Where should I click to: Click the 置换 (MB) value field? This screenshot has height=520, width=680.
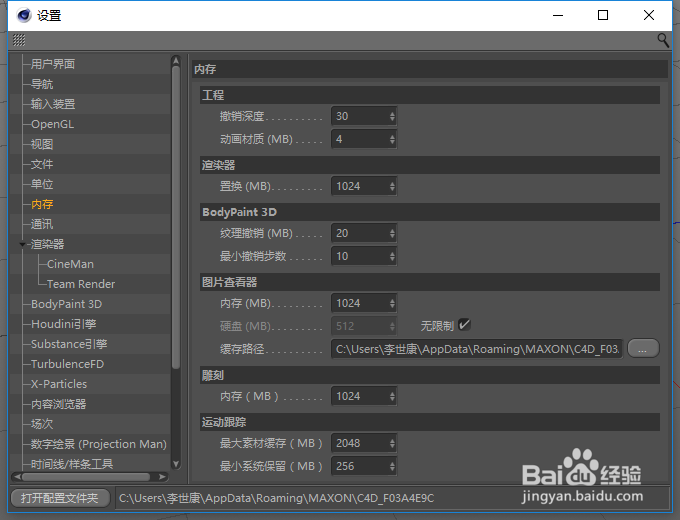(x=360, y=186)
